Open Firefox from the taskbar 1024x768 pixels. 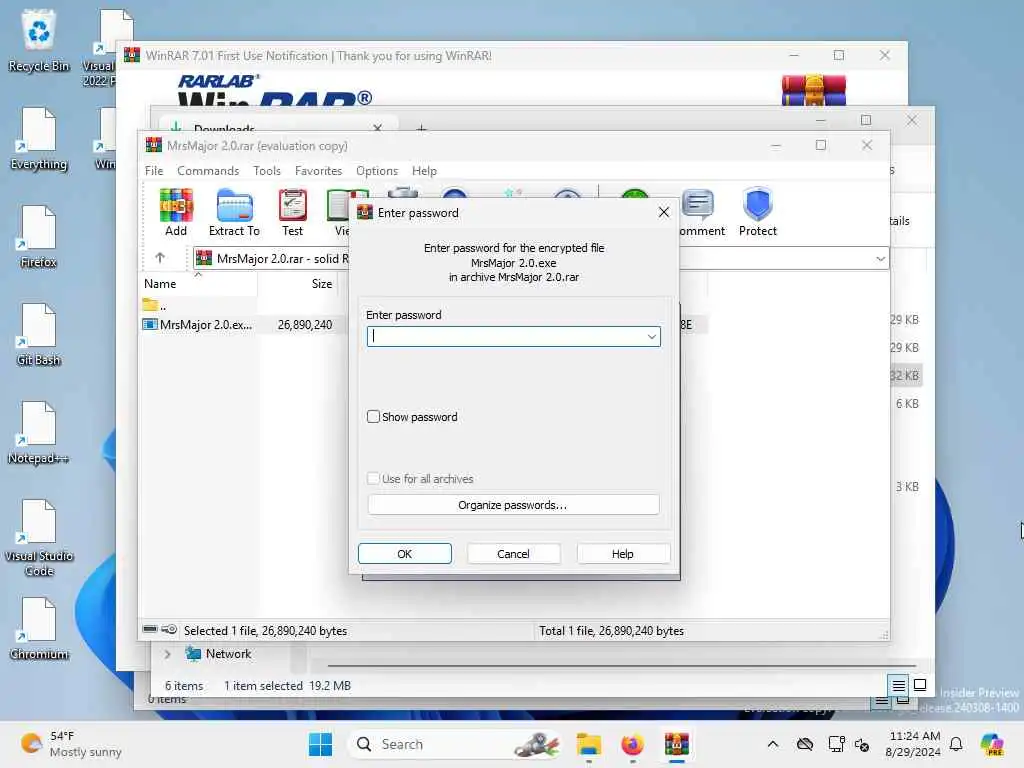632,744
